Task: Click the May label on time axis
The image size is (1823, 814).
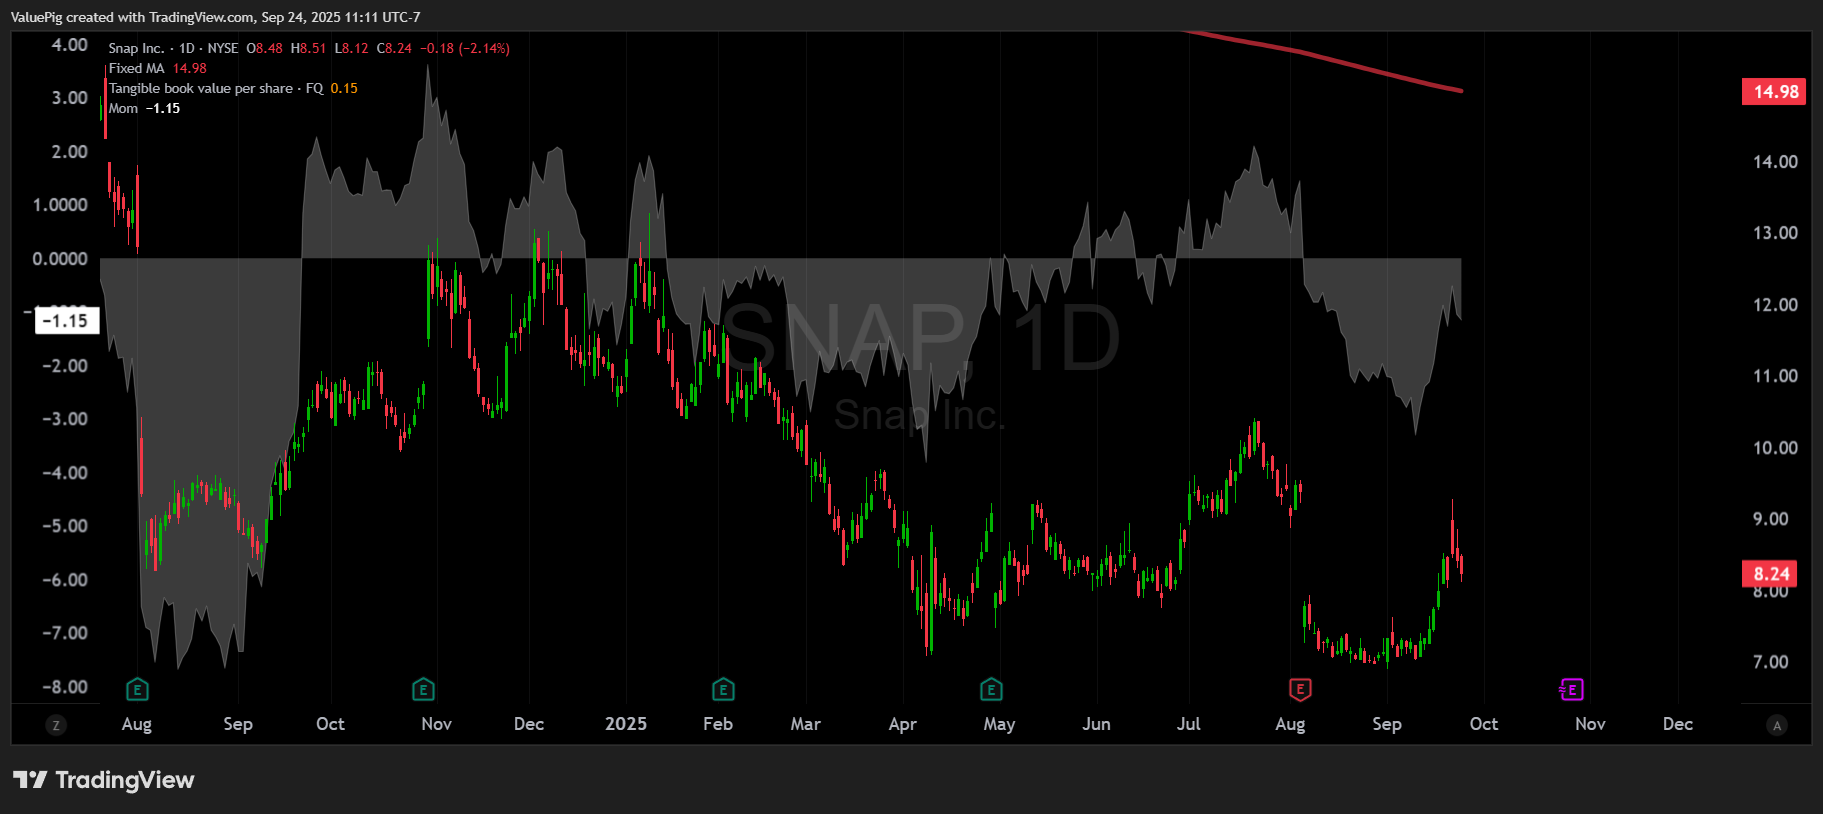Action: [999, 724]
